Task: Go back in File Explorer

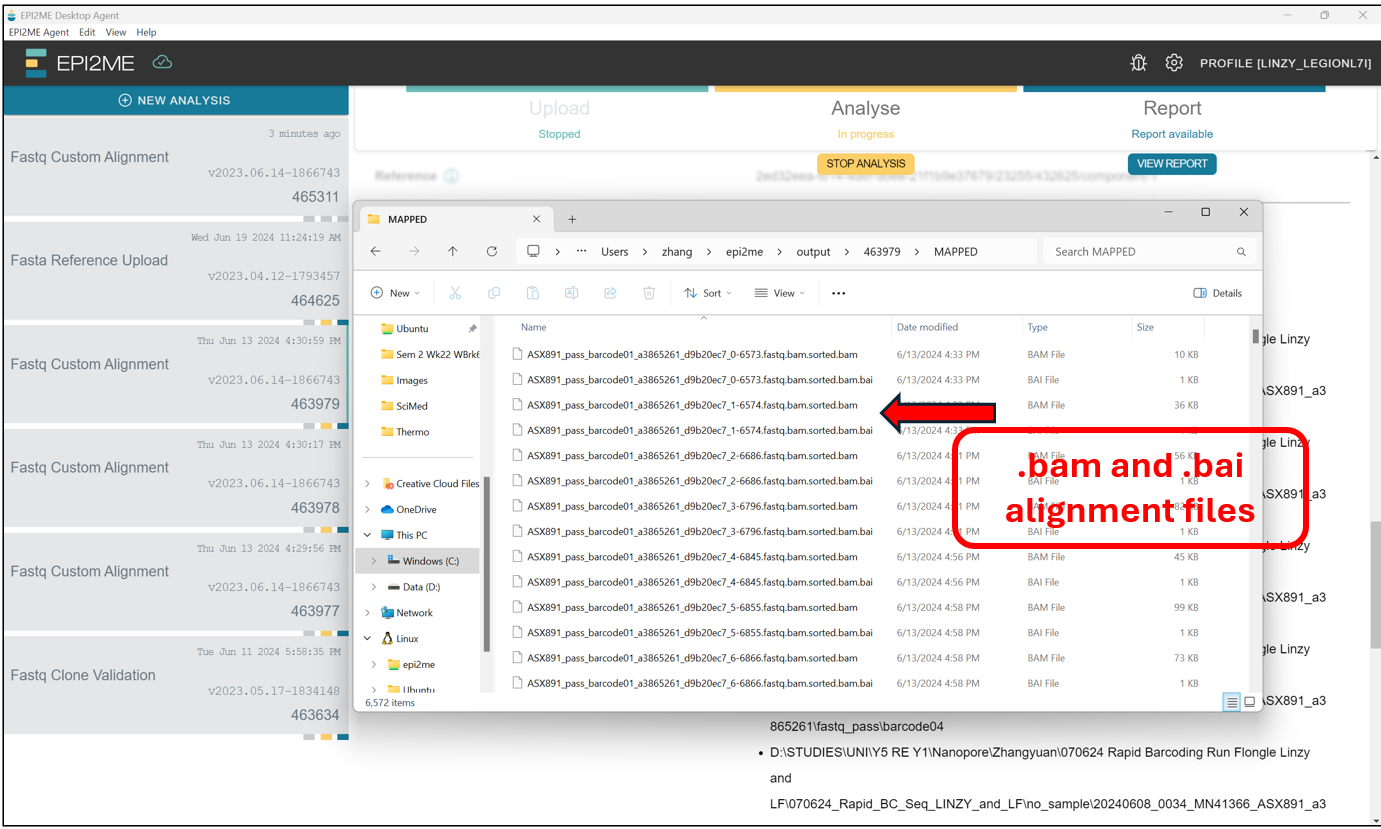Action: click(x=375, y=252)
